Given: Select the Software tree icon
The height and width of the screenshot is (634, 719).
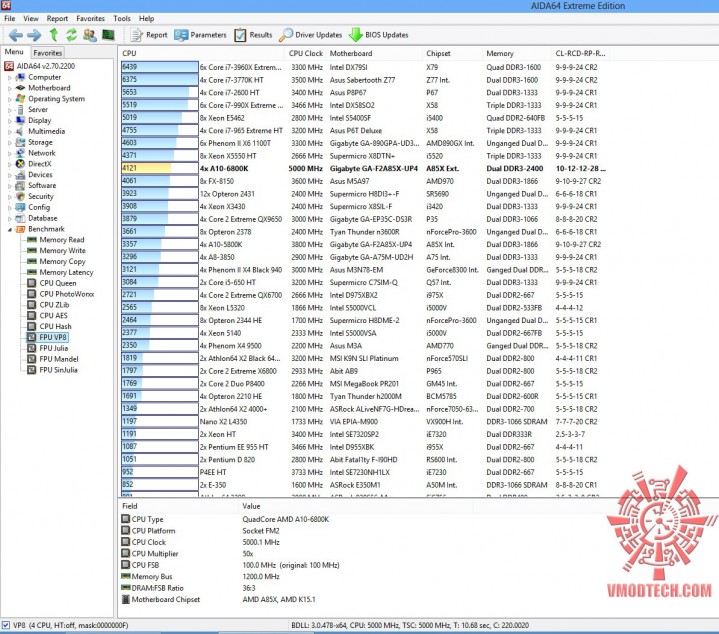Looking at the screenshot, I should (20, 185).
